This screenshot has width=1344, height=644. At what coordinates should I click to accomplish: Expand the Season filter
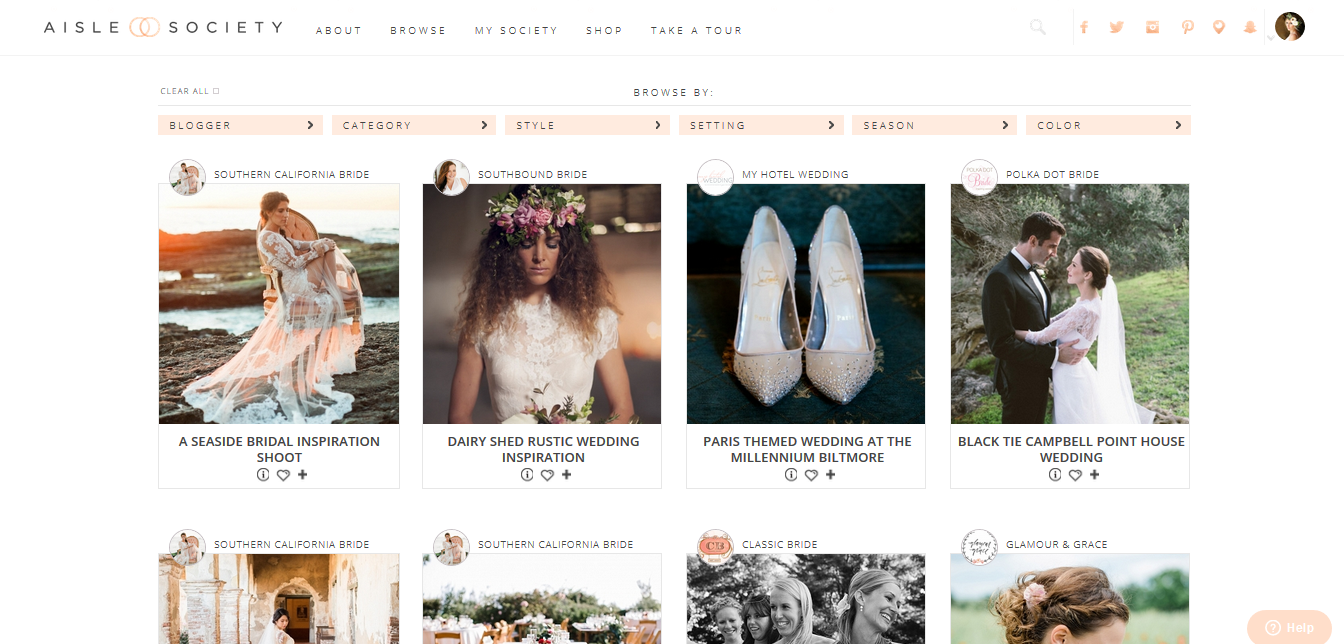point(934,125)
